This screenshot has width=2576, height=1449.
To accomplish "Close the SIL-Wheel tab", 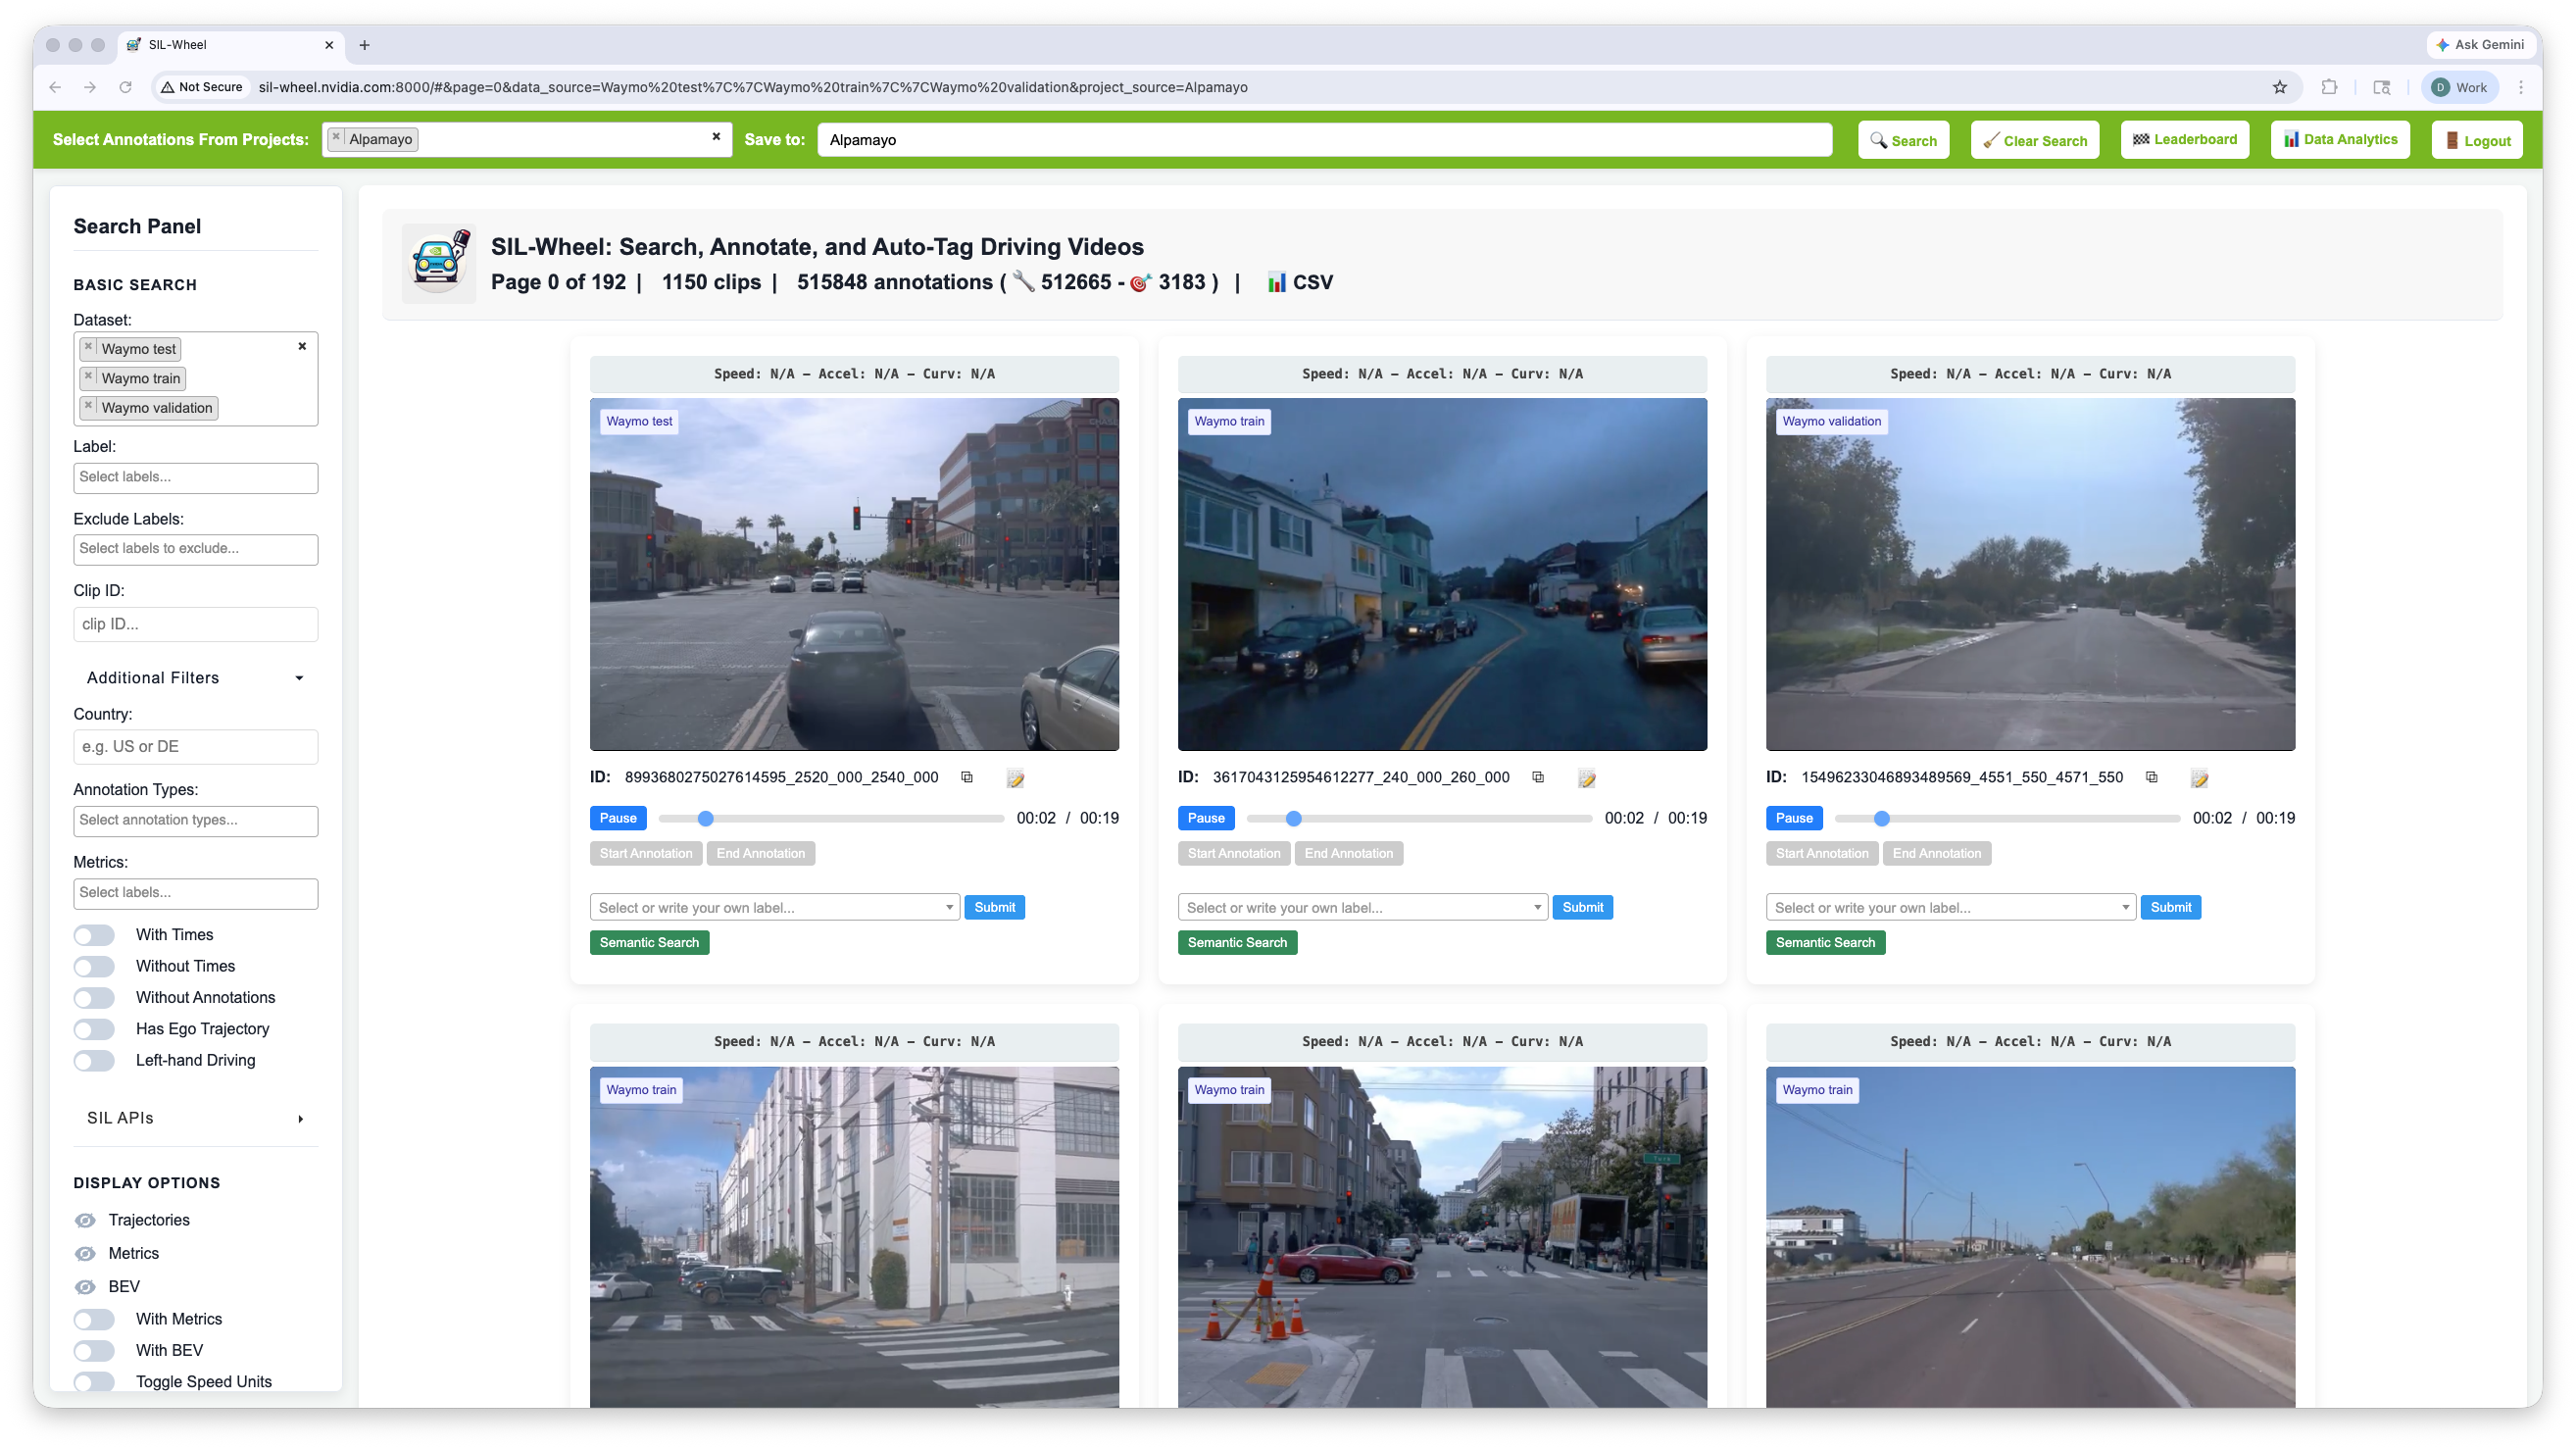I will coord(329,45).
